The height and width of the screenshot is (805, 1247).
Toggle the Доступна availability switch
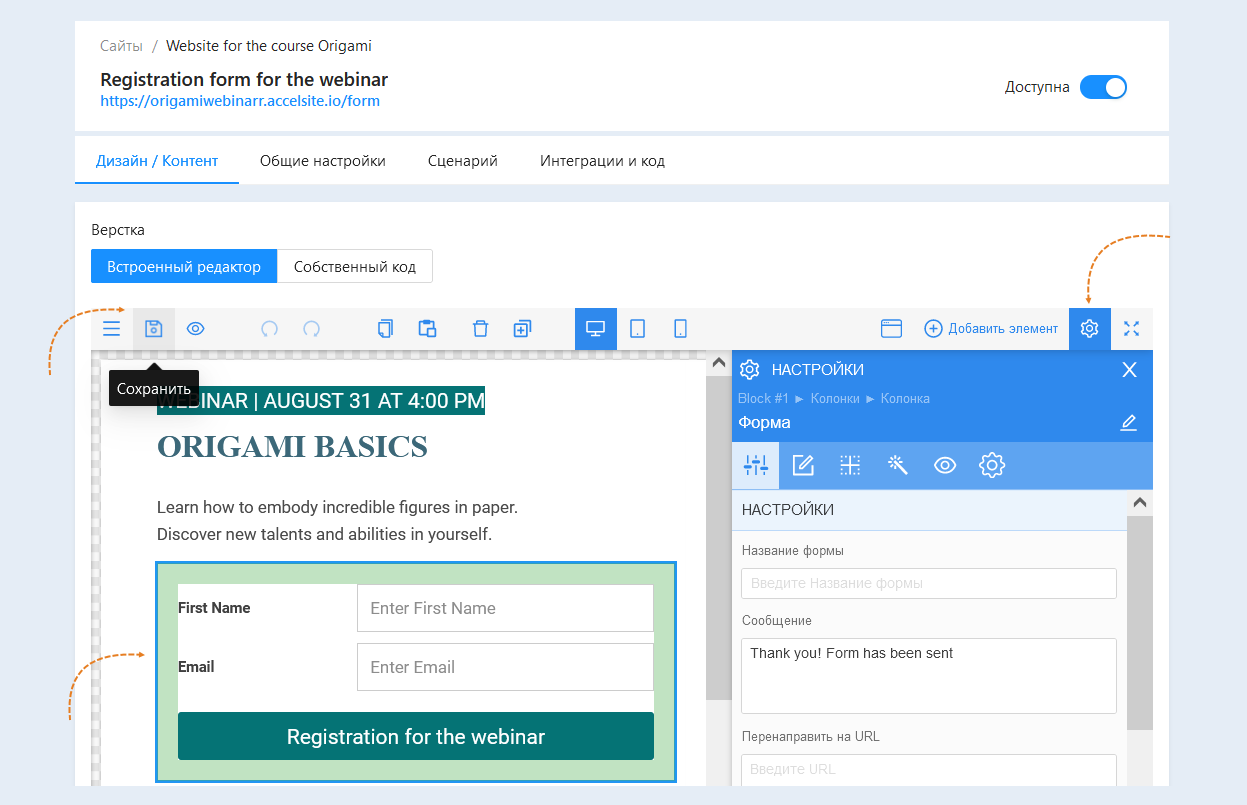pos(1103,87)
